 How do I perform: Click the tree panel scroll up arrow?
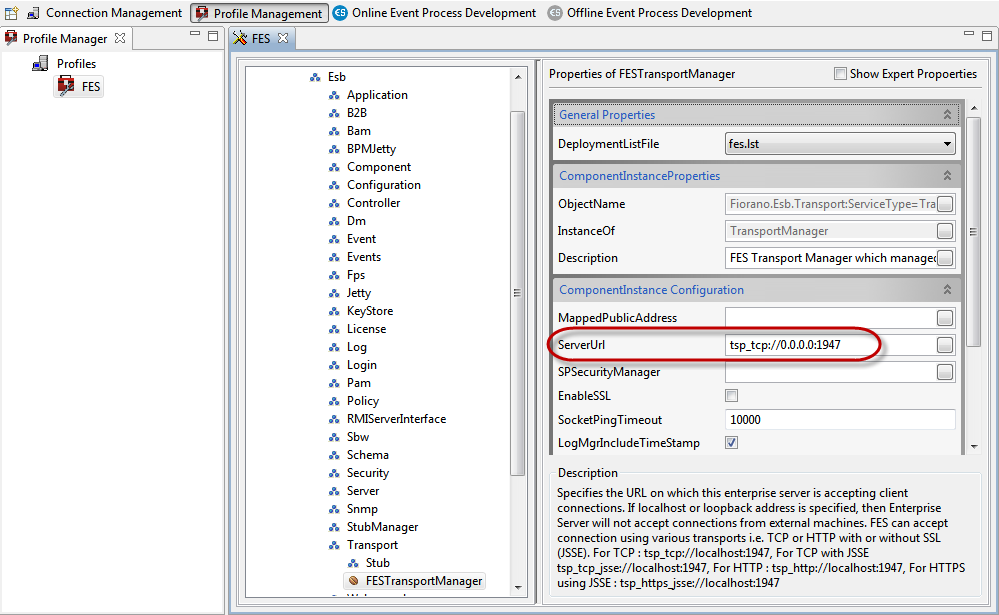(x=517, y=77)
